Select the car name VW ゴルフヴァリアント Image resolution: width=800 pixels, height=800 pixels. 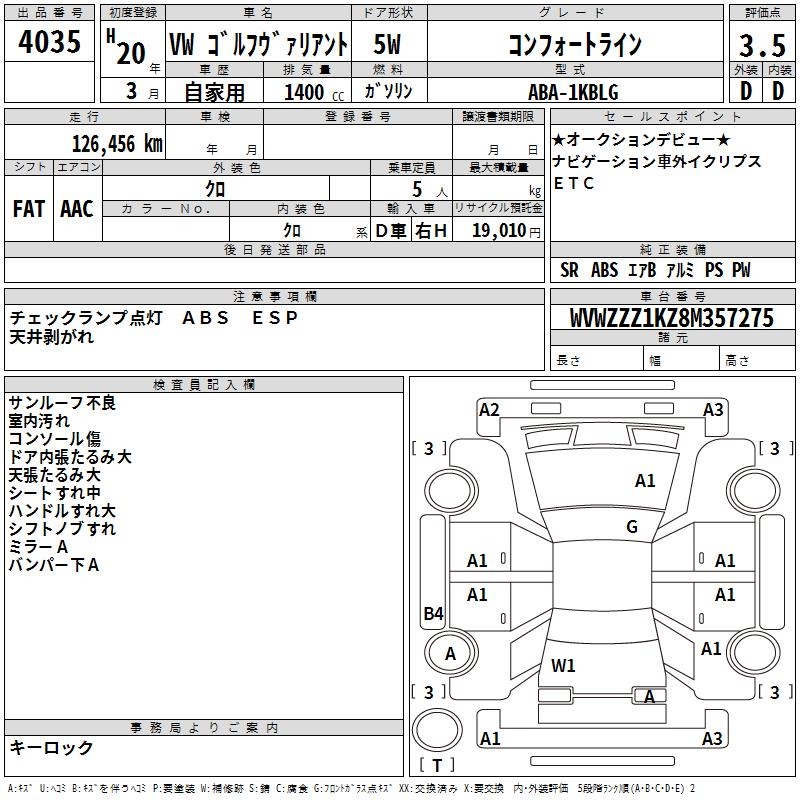click(258, 44)
